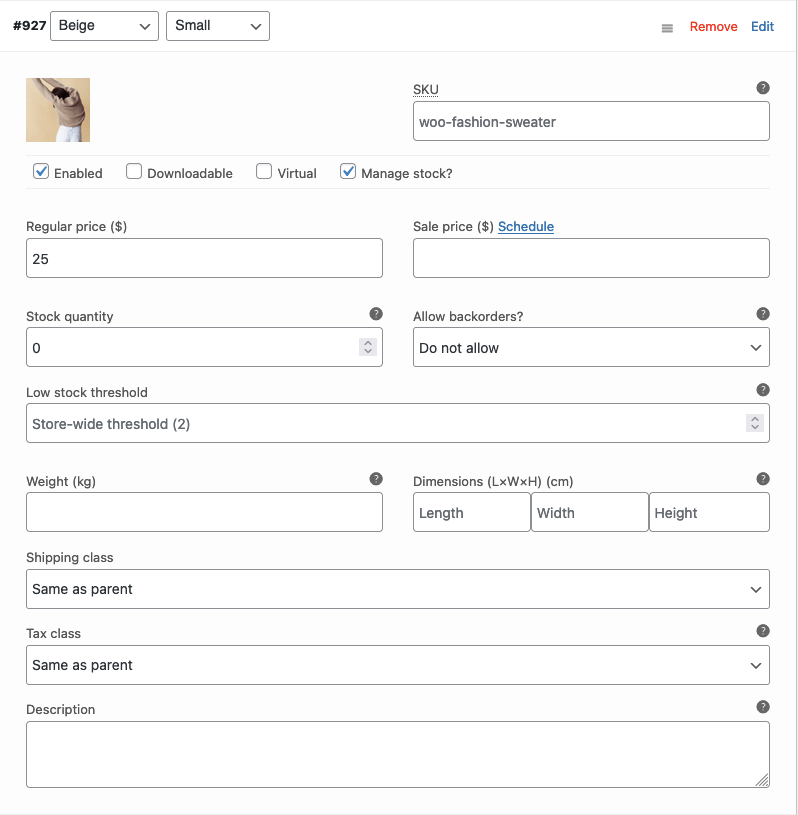Tick the Virtual checkbox

coord(264,172)
